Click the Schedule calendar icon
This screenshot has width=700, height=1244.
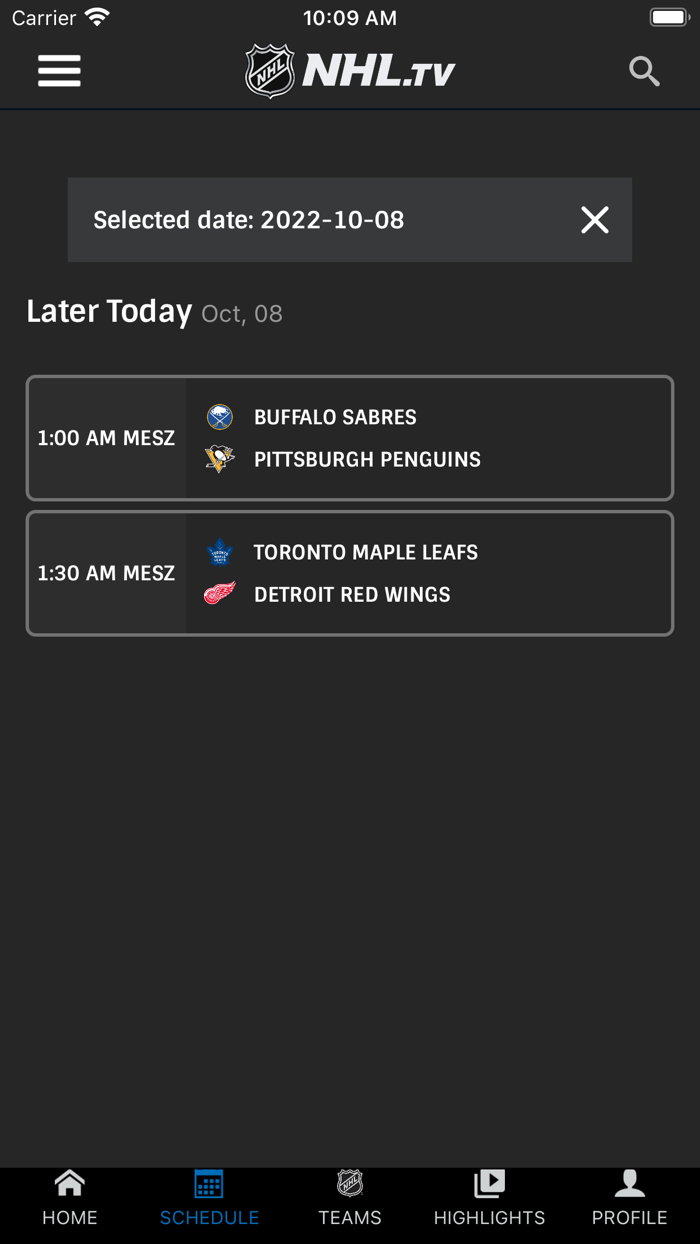[x=209, y=1183]
